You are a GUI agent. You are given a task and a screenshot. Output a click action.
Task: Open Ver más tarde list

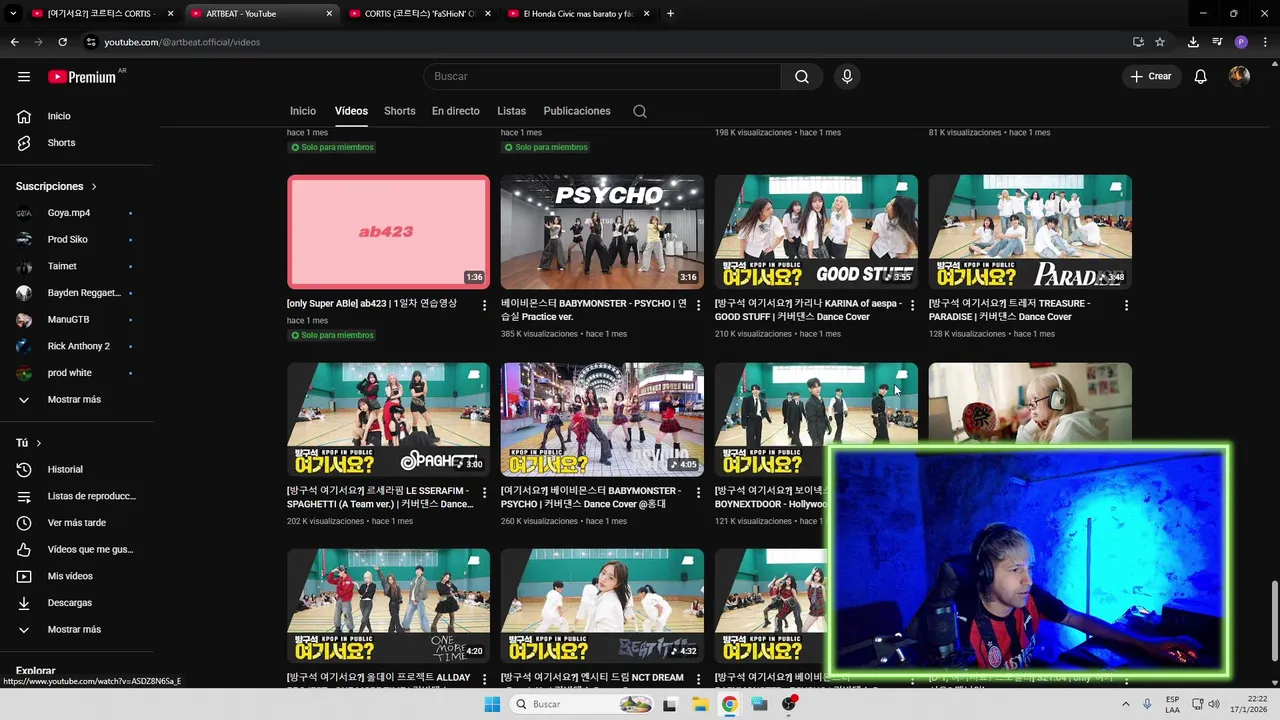coord(76,523)
